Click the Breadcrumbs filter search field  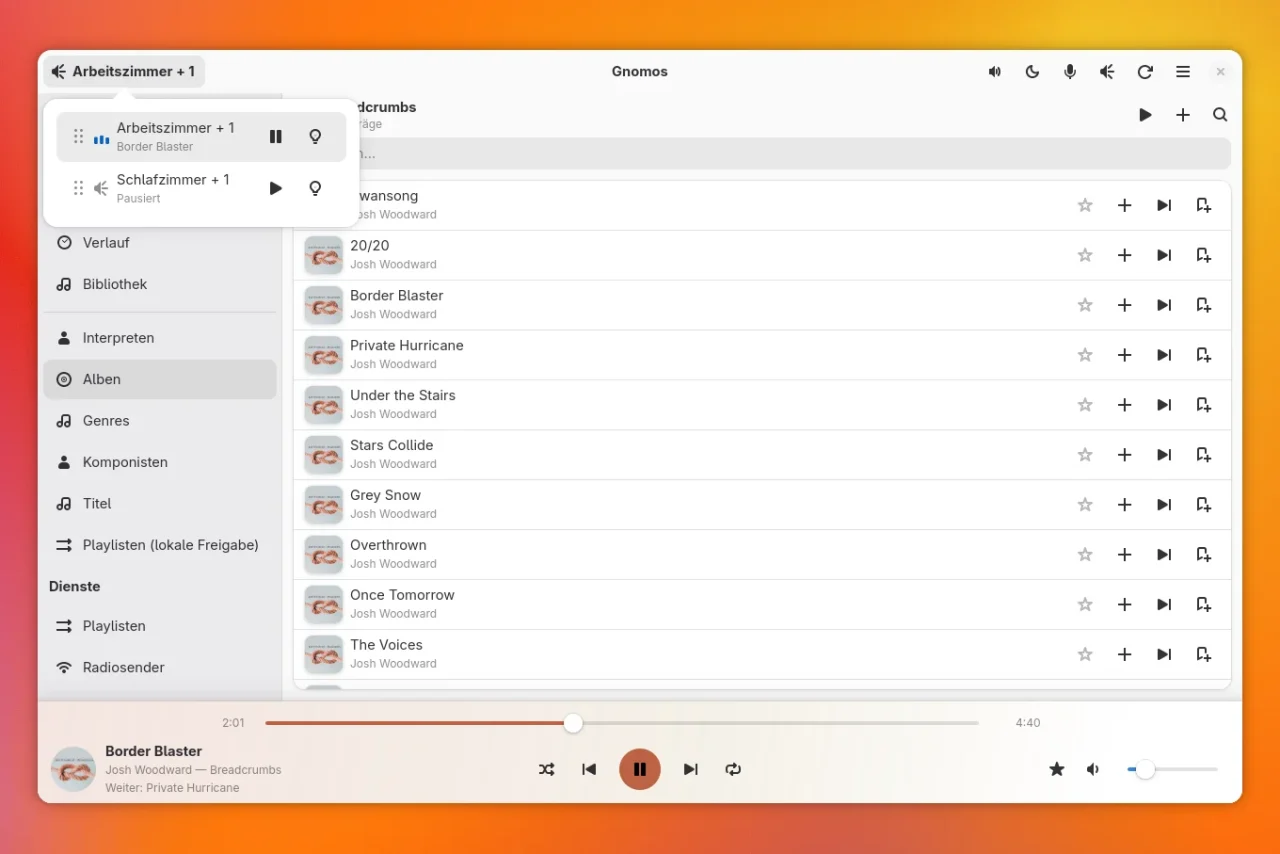click(x=763, y=154)
